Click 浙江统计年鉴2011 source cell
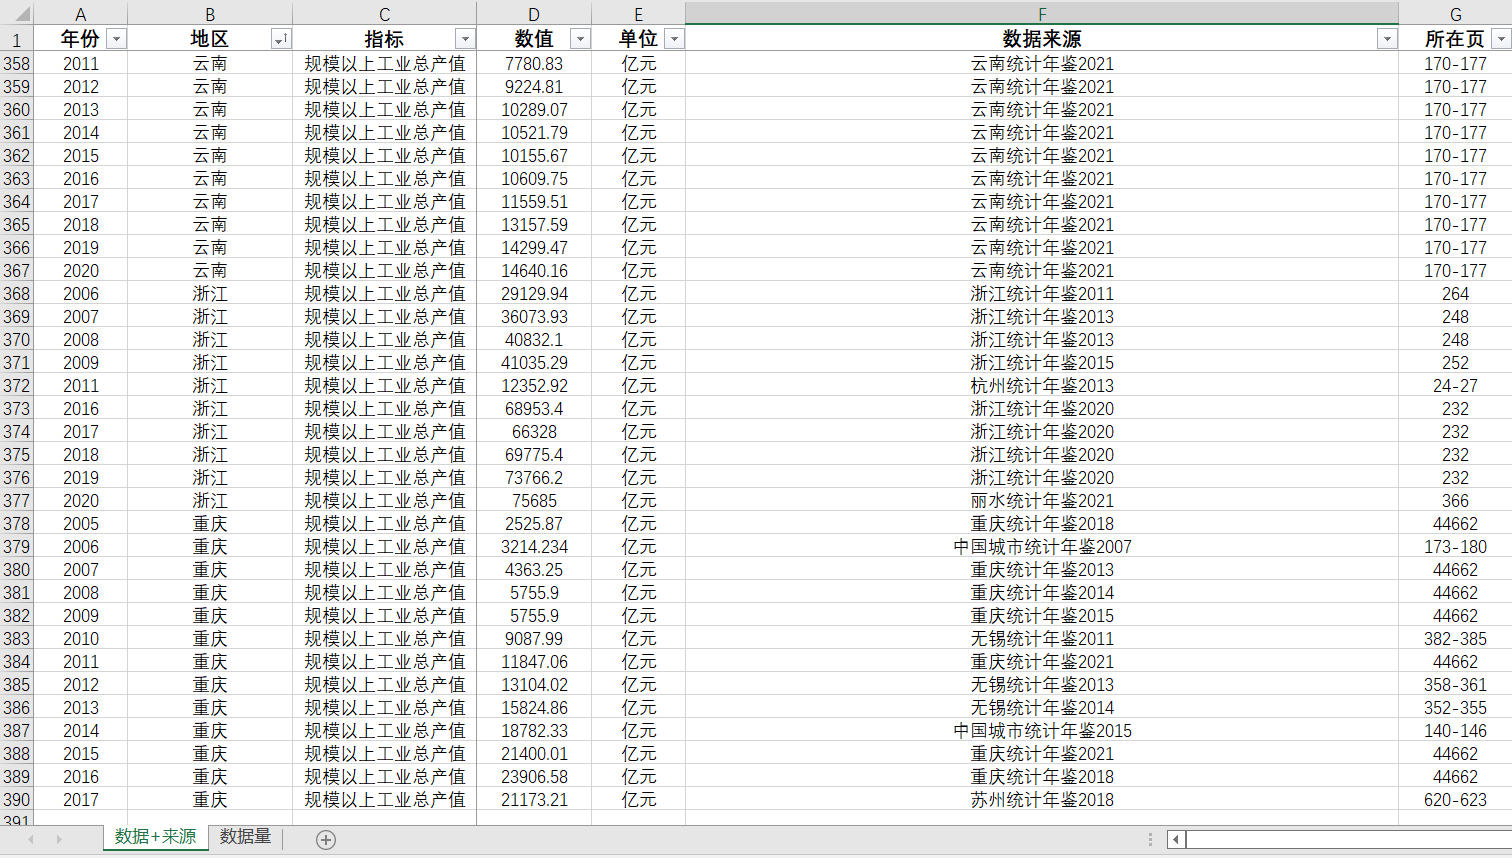The height and width of the screenshot is (858, 1512). pyautogui.click(x=1042, y=293)
